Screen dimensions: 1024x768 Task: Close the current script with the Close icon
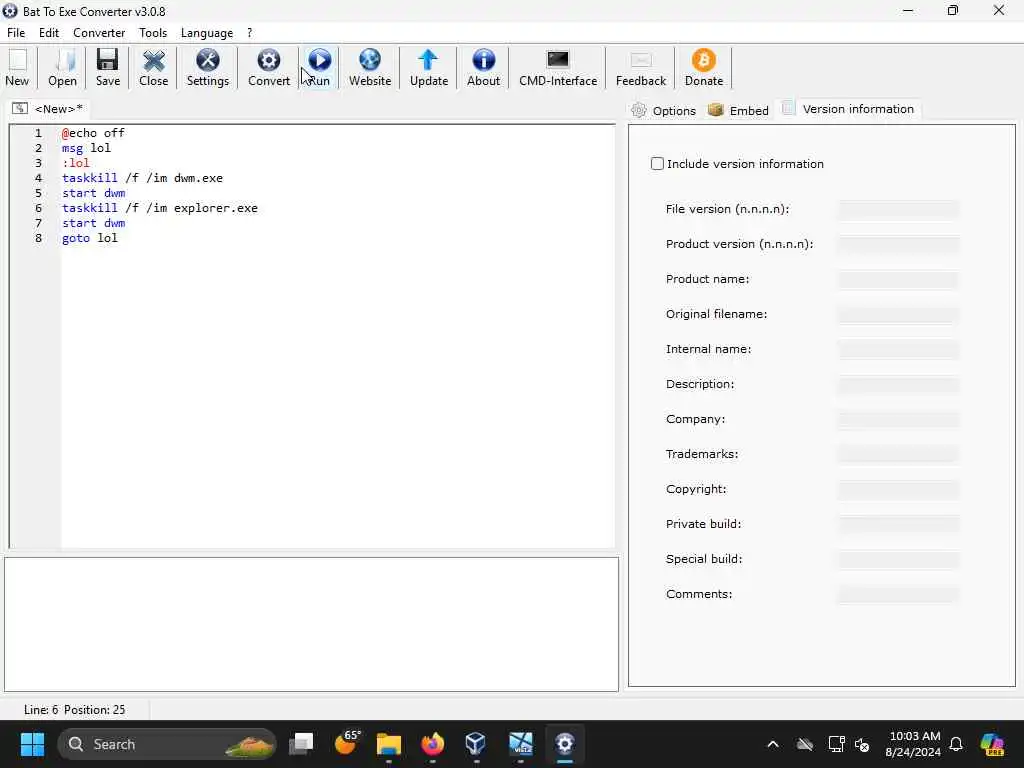tap(153, 67)
